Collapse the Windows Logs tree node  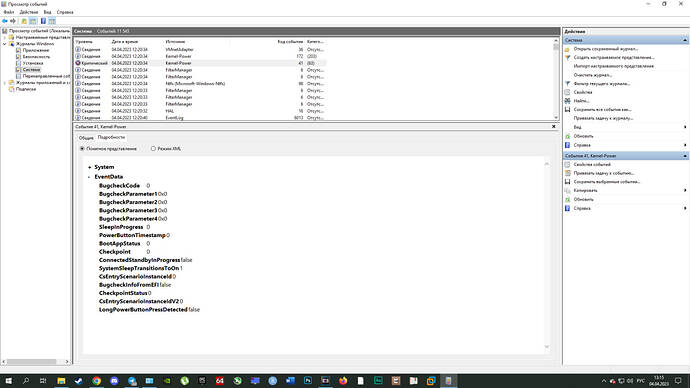(5, 44)
